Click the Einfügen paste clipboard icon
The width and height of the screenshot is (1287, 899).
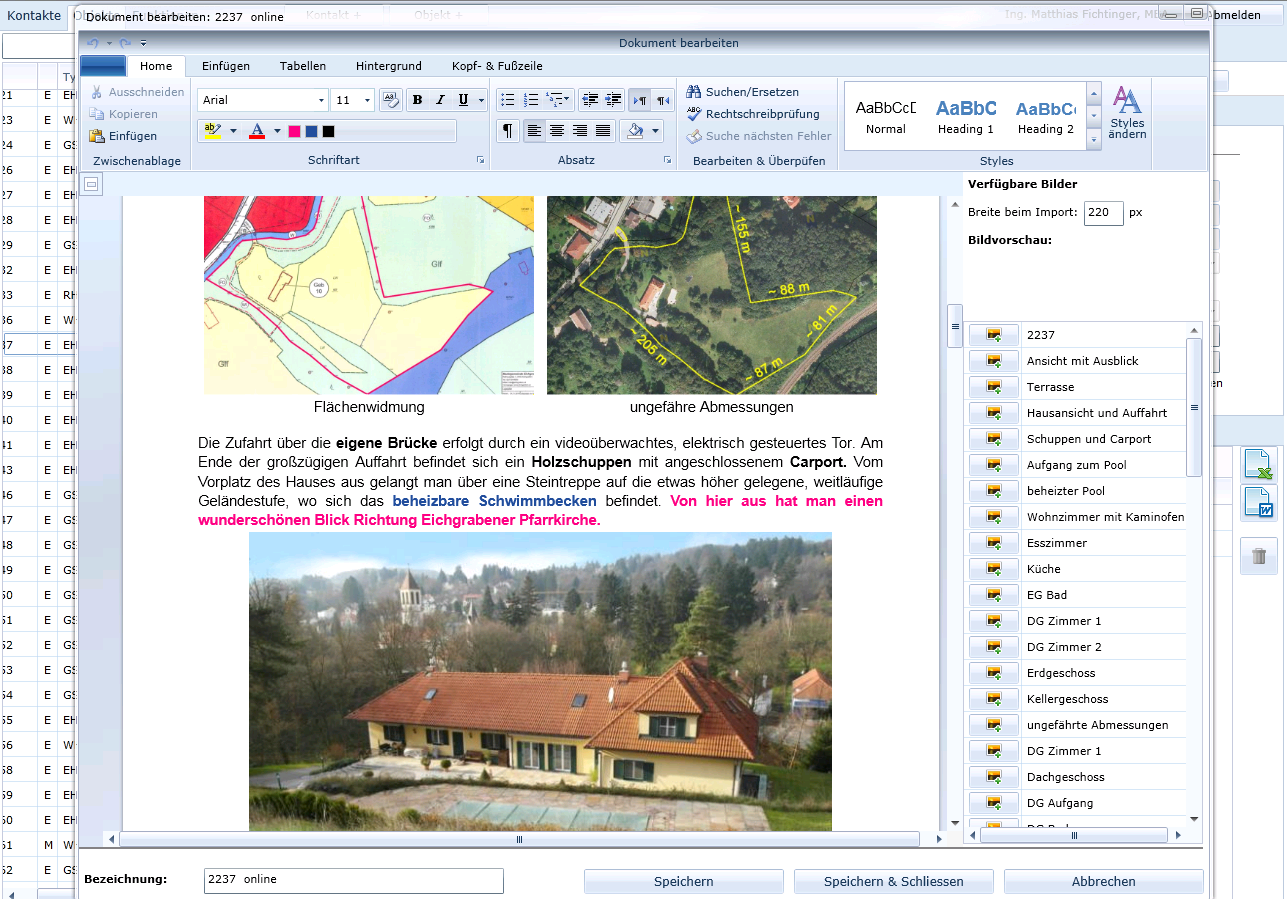pos(97,136)
